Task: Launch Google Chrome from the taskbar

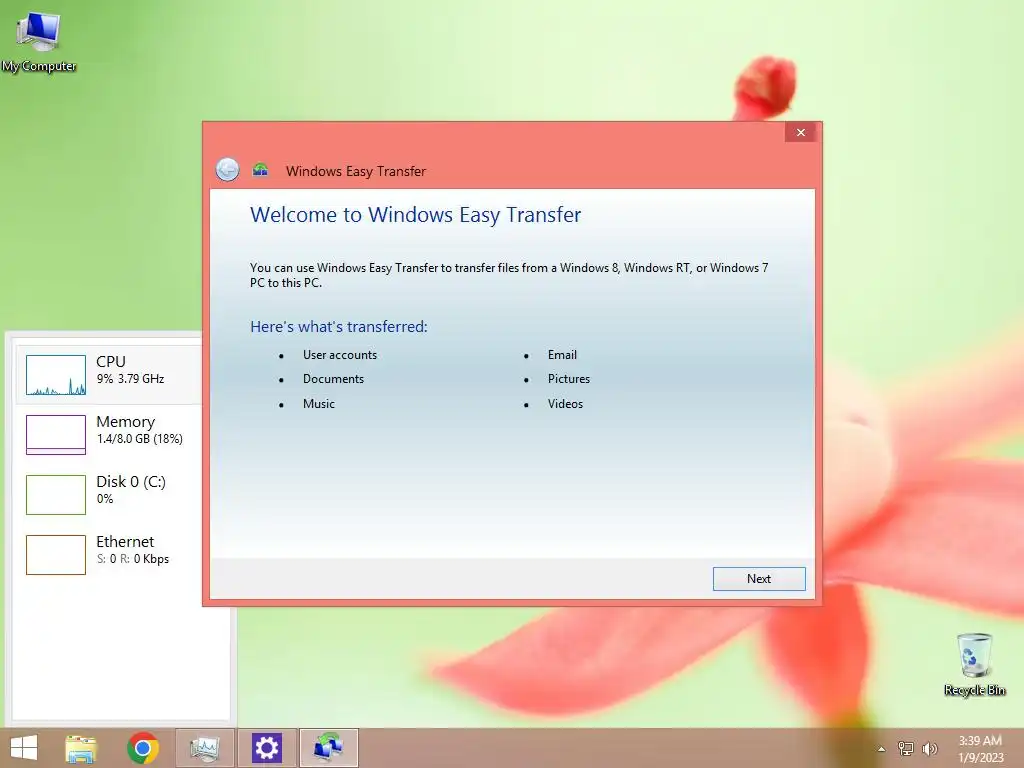Action: click(143, 748)
